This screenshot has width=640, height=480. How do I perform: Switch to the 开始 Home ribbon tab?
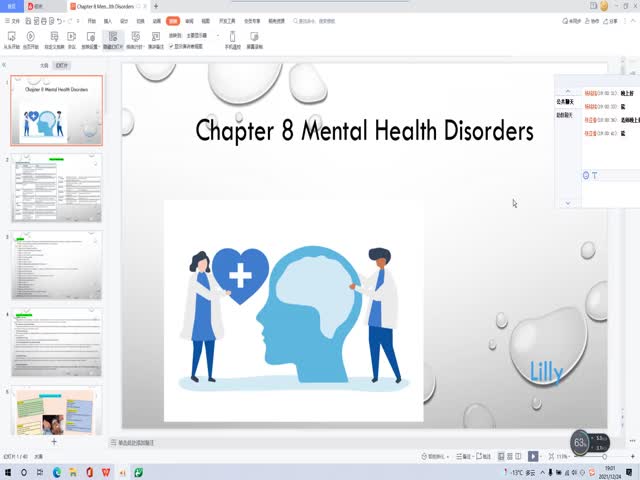92,21
